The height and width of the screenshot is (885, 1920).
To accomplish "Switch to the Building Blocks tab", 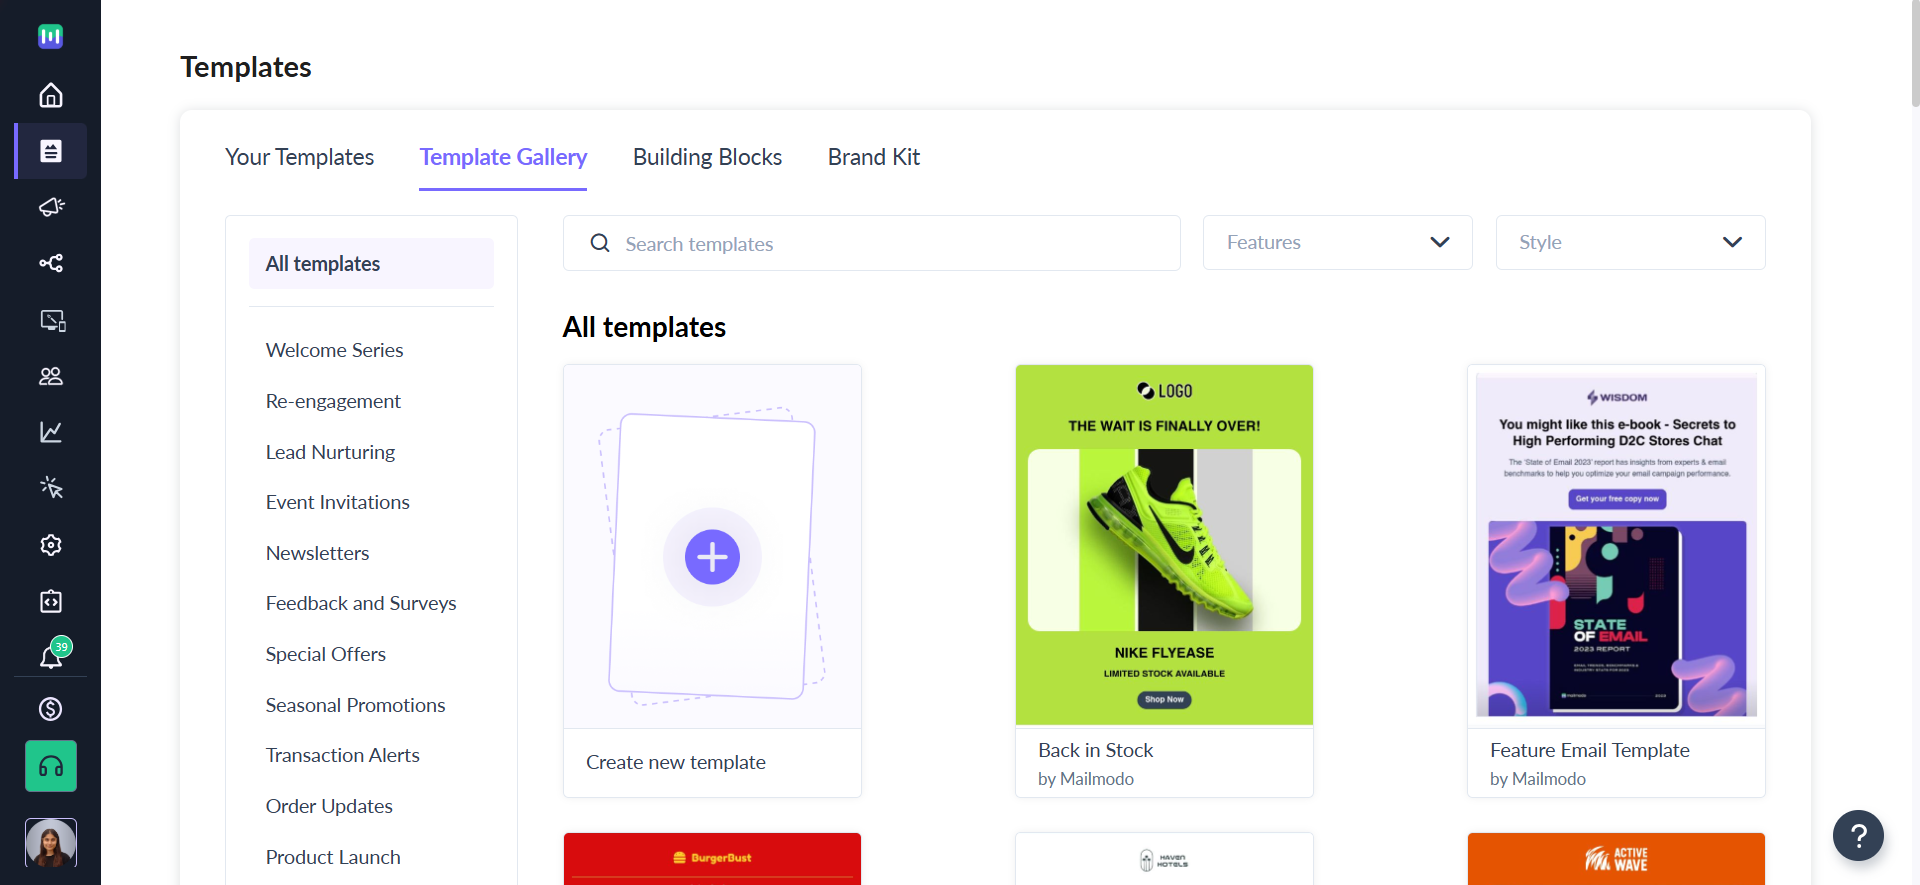I will [707, 157].
